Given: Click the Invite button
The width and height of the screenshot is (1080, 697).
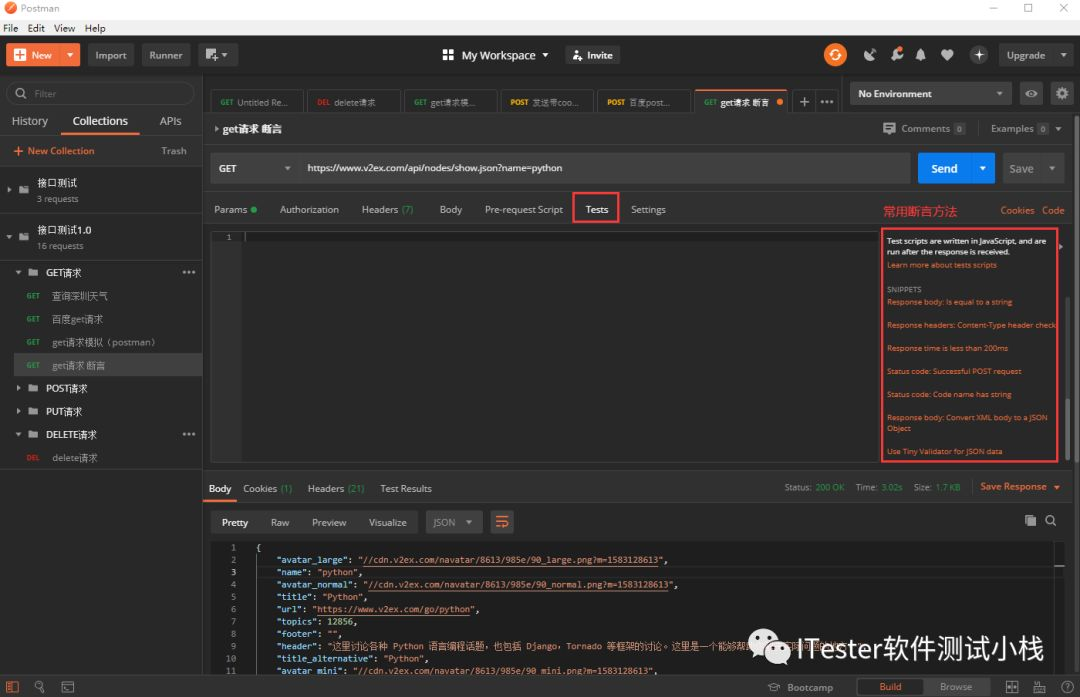Looking at the screenshot, I should pyautogui.click(x=592, y=55).
